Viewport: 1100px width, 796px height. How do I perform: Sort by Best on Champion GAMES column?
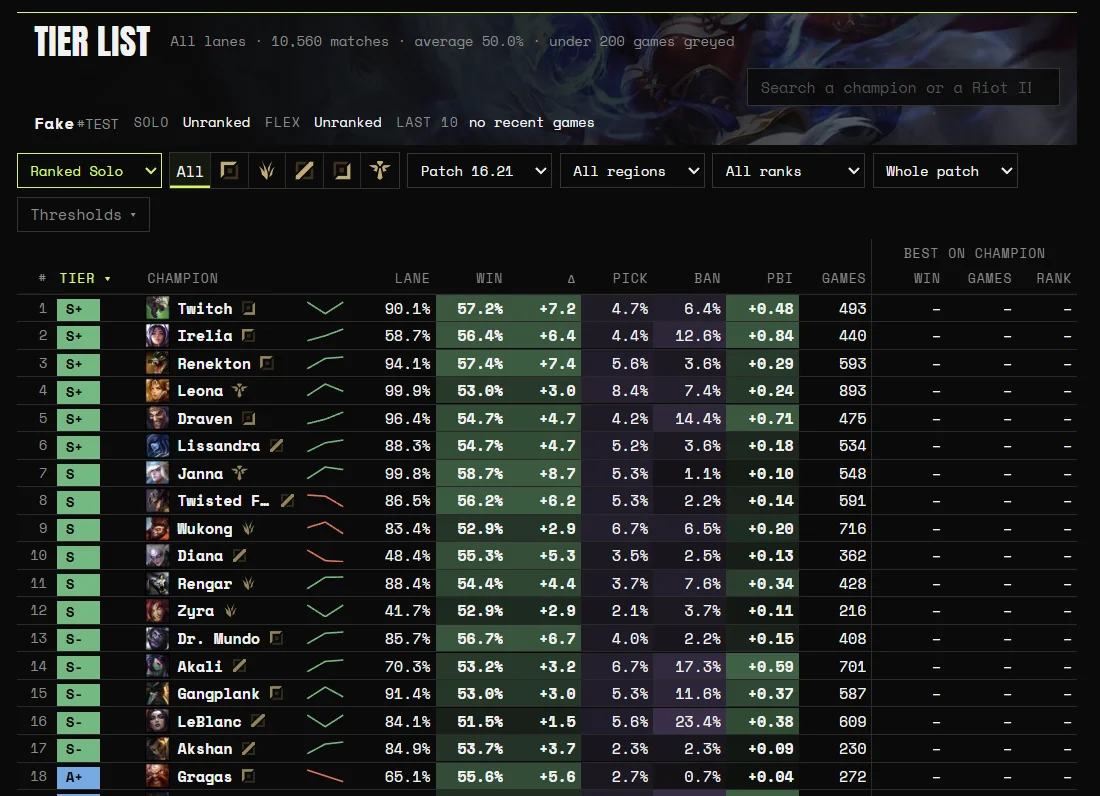coord(989,278)
